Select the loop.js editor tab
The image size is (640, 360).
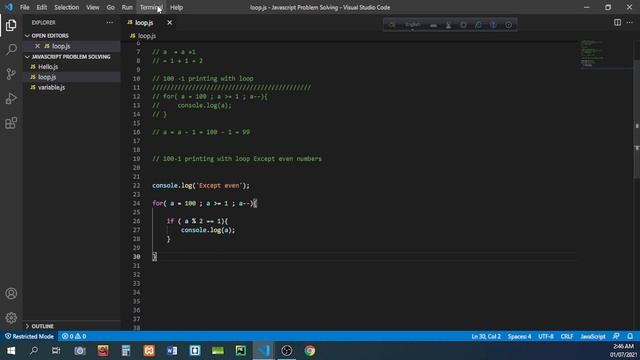144,22
